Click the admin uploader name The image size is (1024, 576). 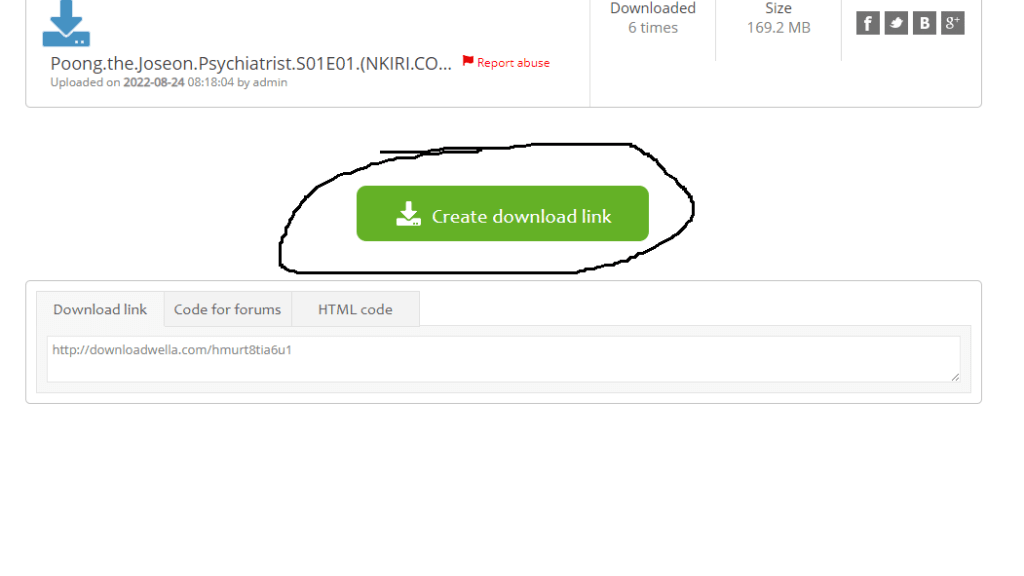click(x=270, y=82)
